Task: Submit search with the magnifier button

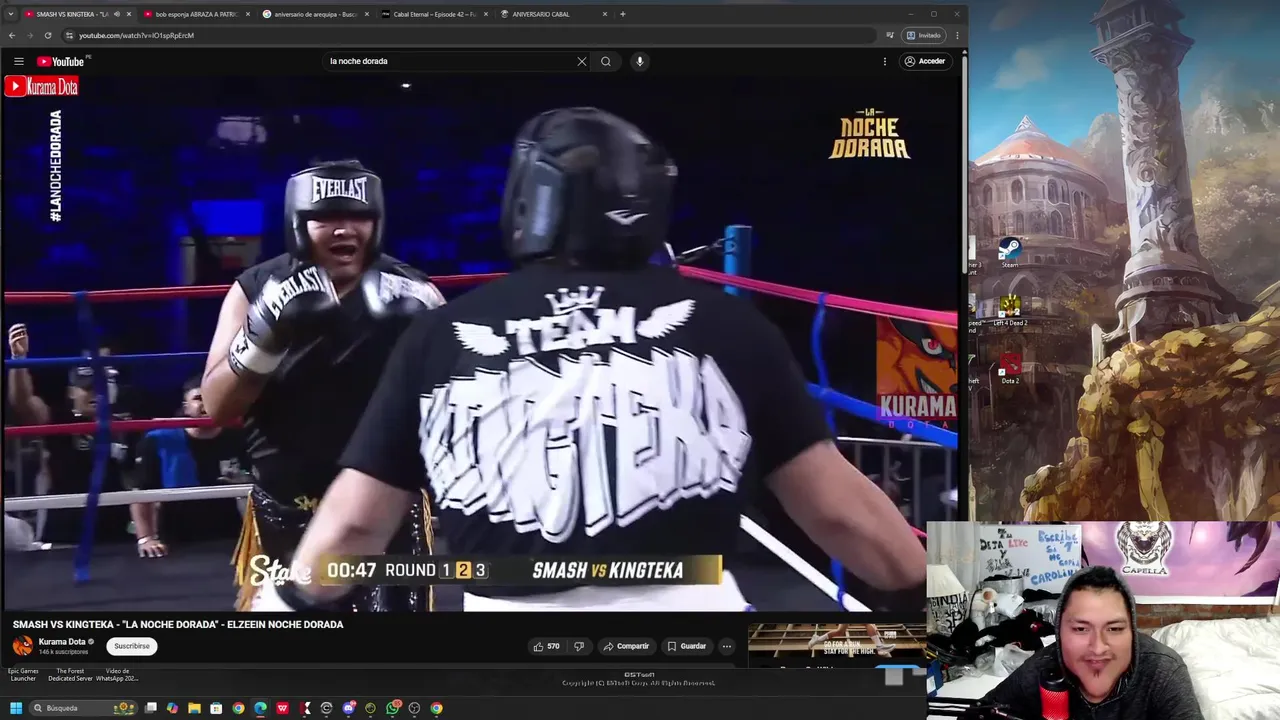Action: tap(606, 61)
